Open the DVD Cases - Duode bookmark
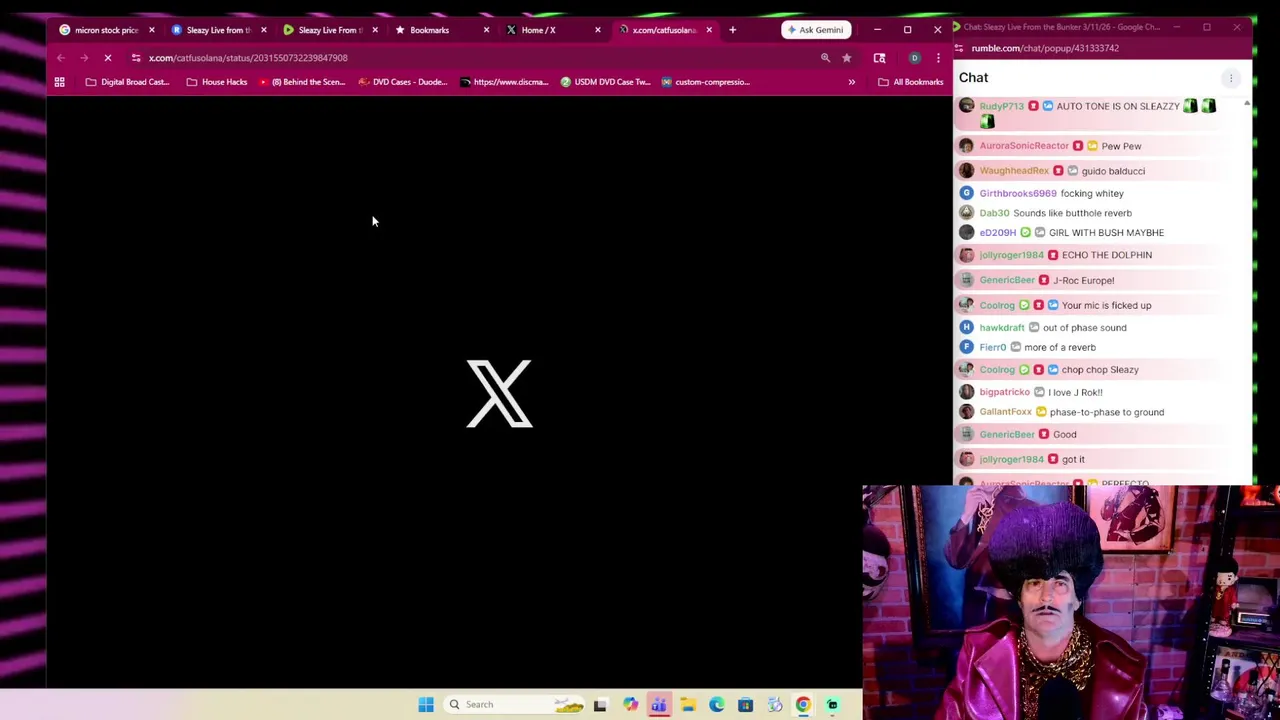 click(x=402, y=82)
